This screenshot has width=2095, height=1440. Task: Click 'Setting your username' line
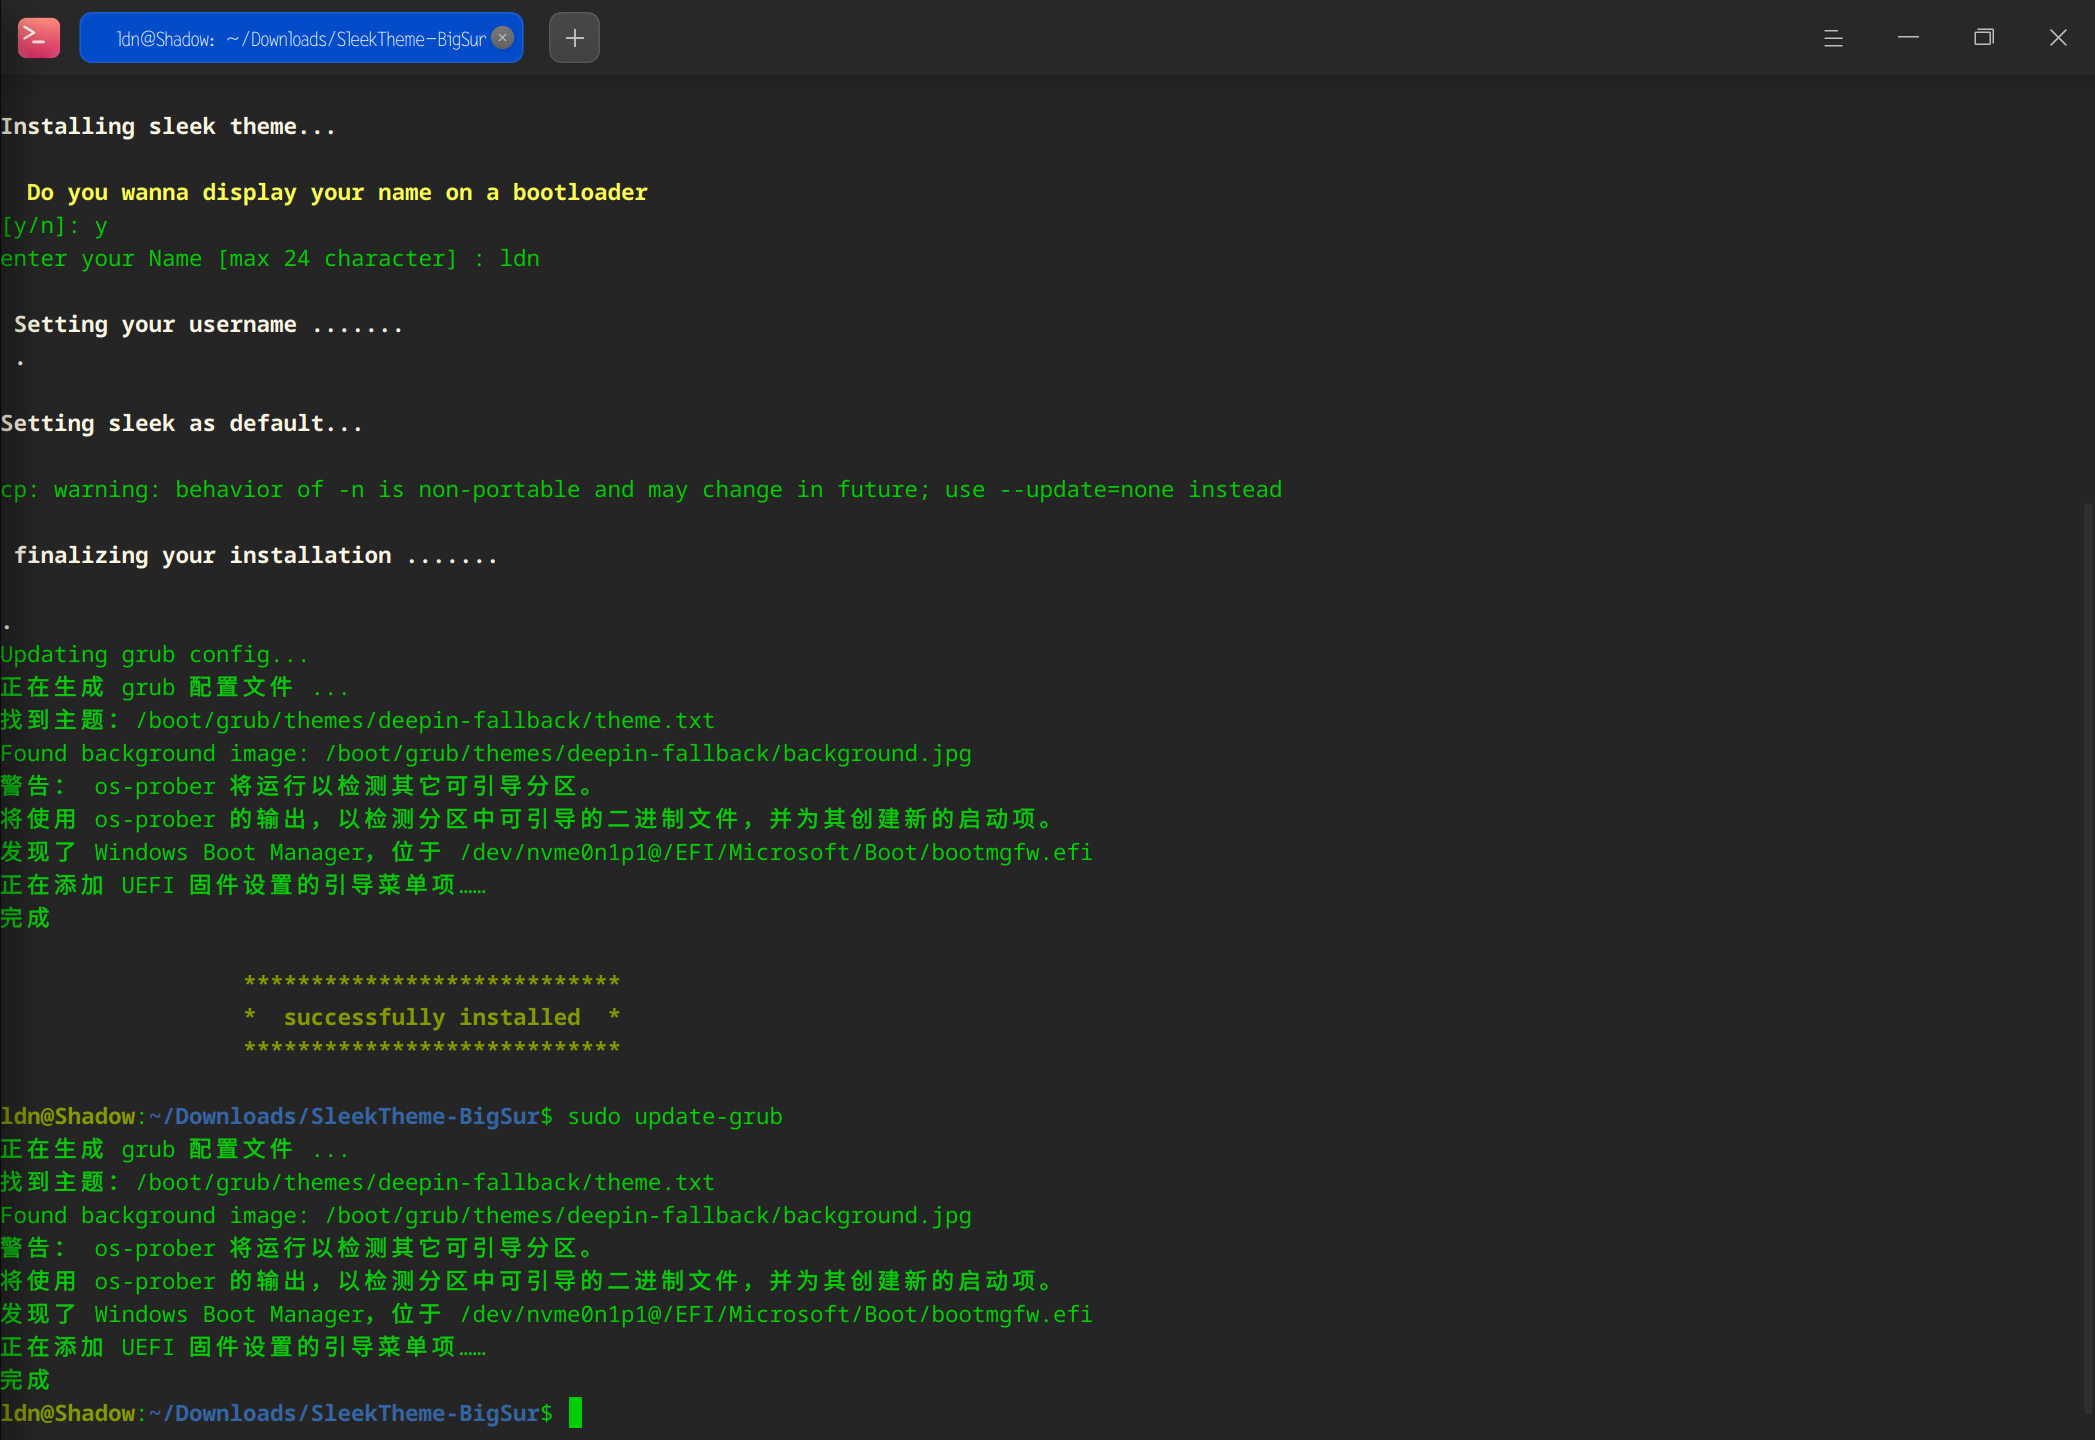[x=208, y=325]
